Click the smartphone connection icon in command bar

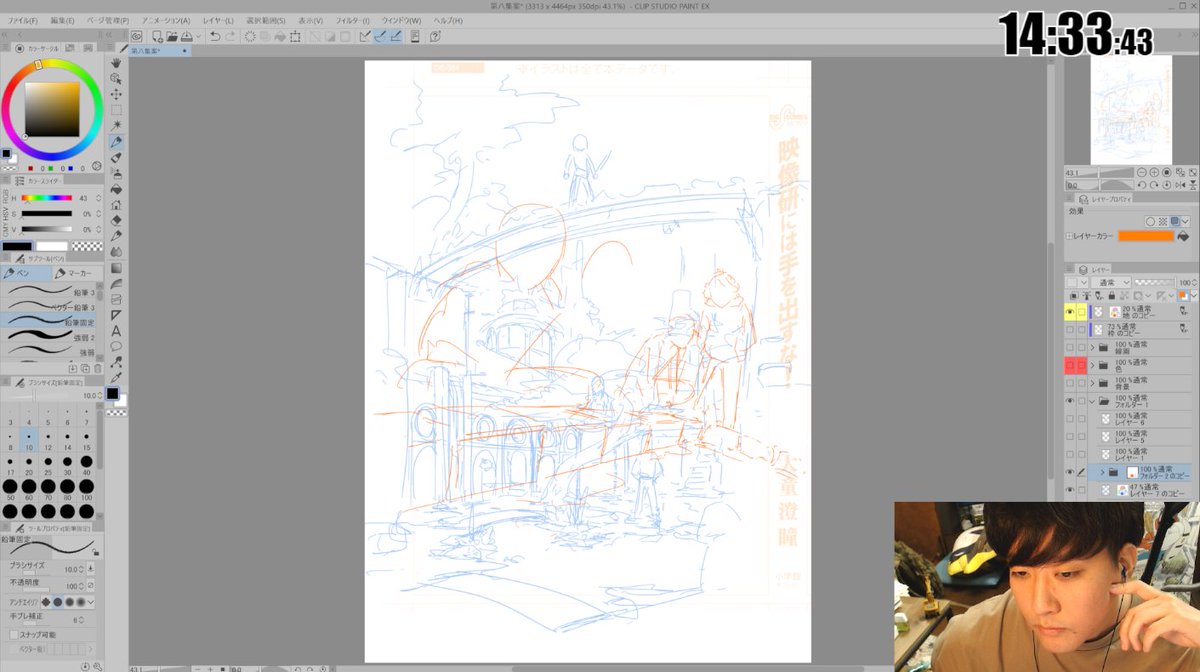[414, 36]
